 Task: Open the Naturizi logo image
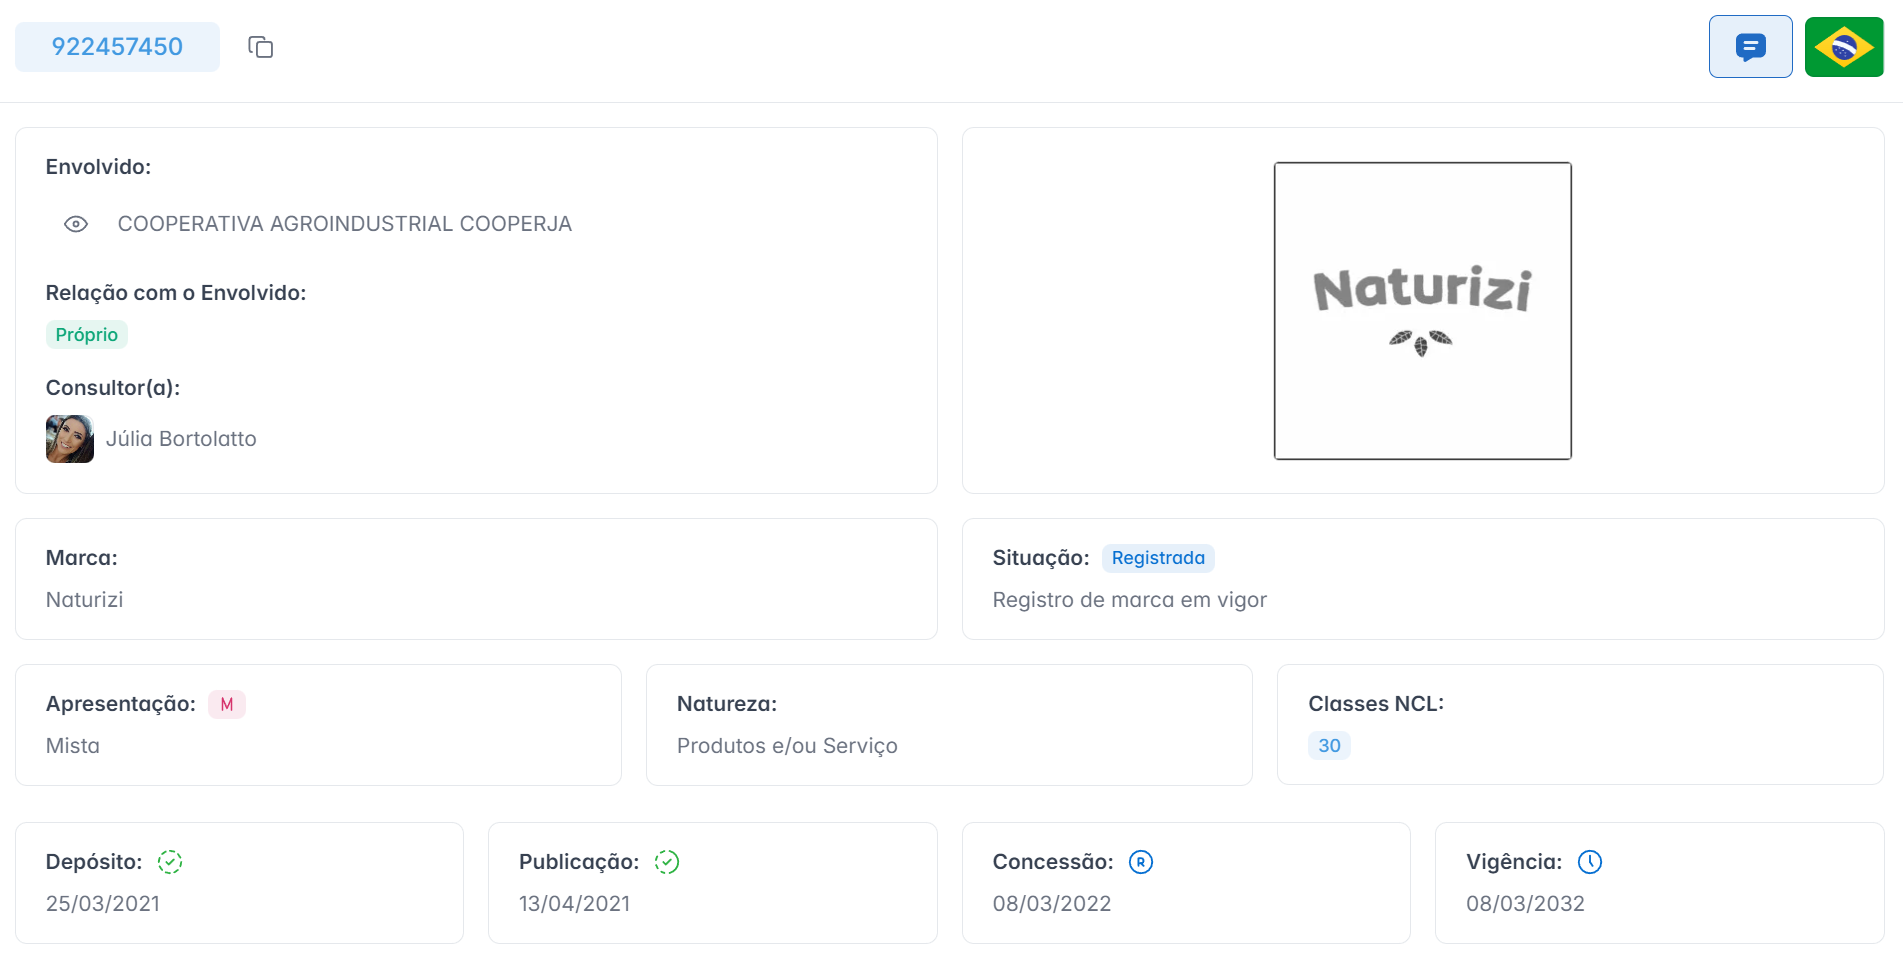(1422, 311)
